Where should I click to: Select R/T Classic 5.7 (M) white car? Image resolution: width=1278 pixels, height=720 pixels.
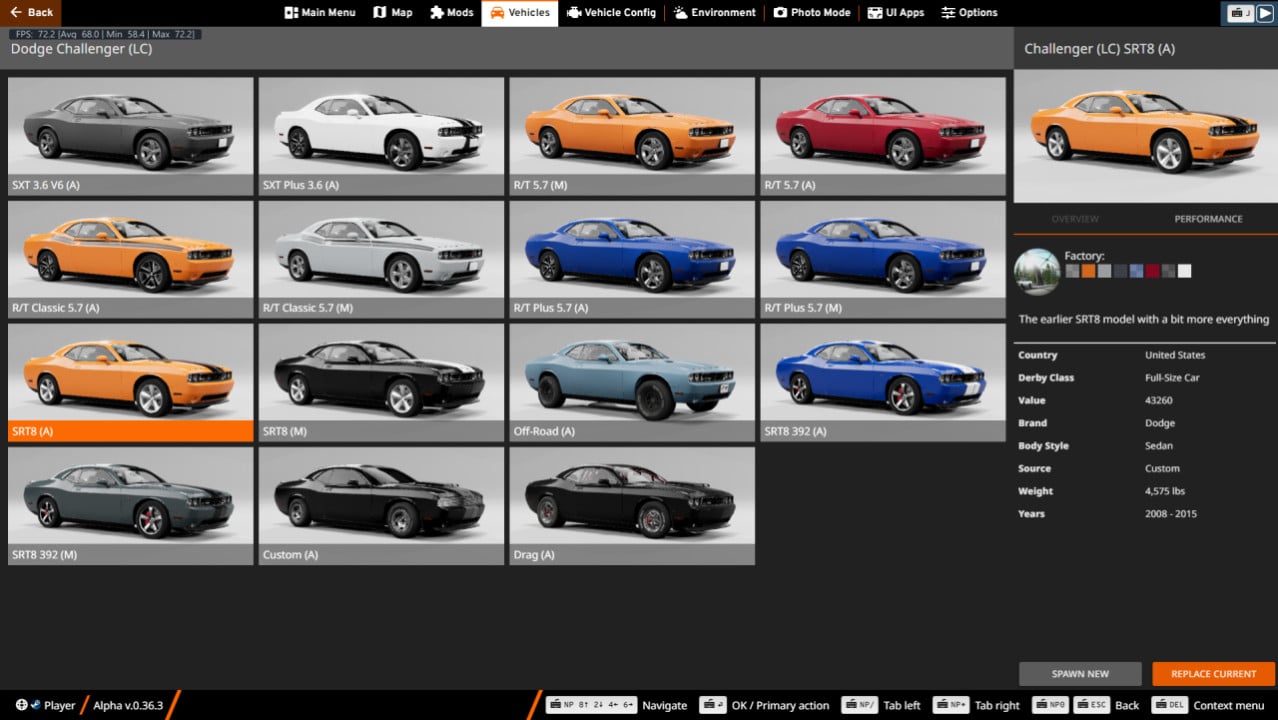[x=381, y=259]
